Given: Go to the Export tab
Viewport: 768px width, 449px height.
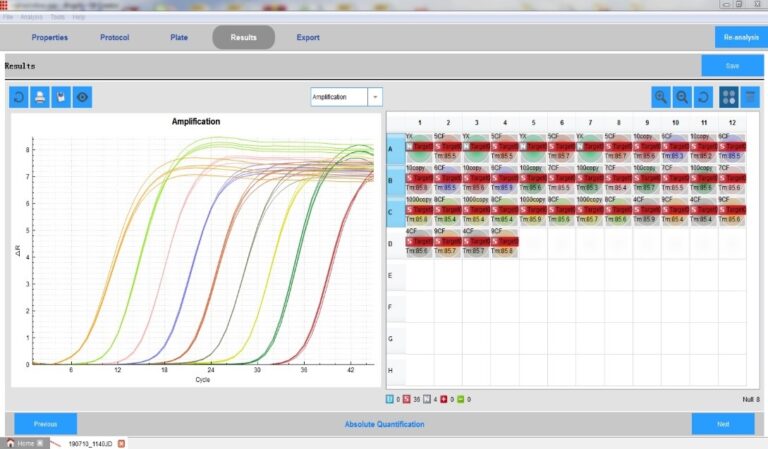Looking at the screenshot, I should pos(308,38).
